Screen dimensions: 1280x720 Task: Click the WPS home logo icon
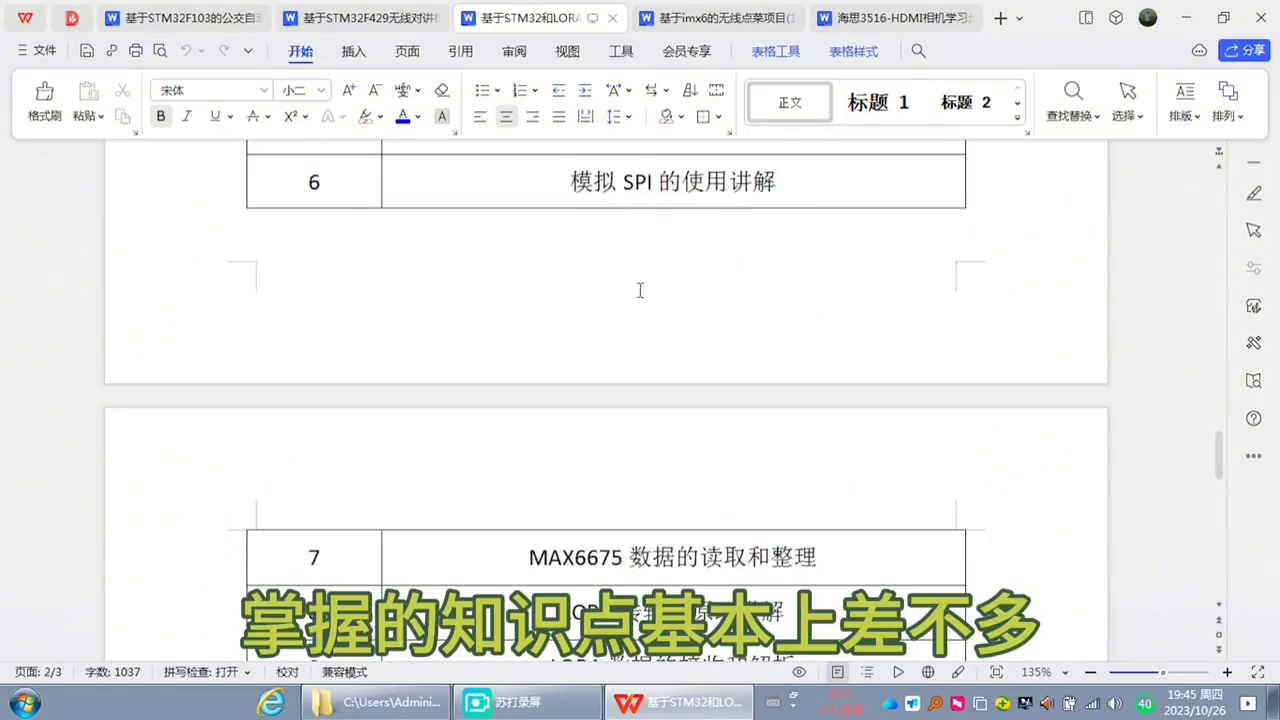(25, 18)
